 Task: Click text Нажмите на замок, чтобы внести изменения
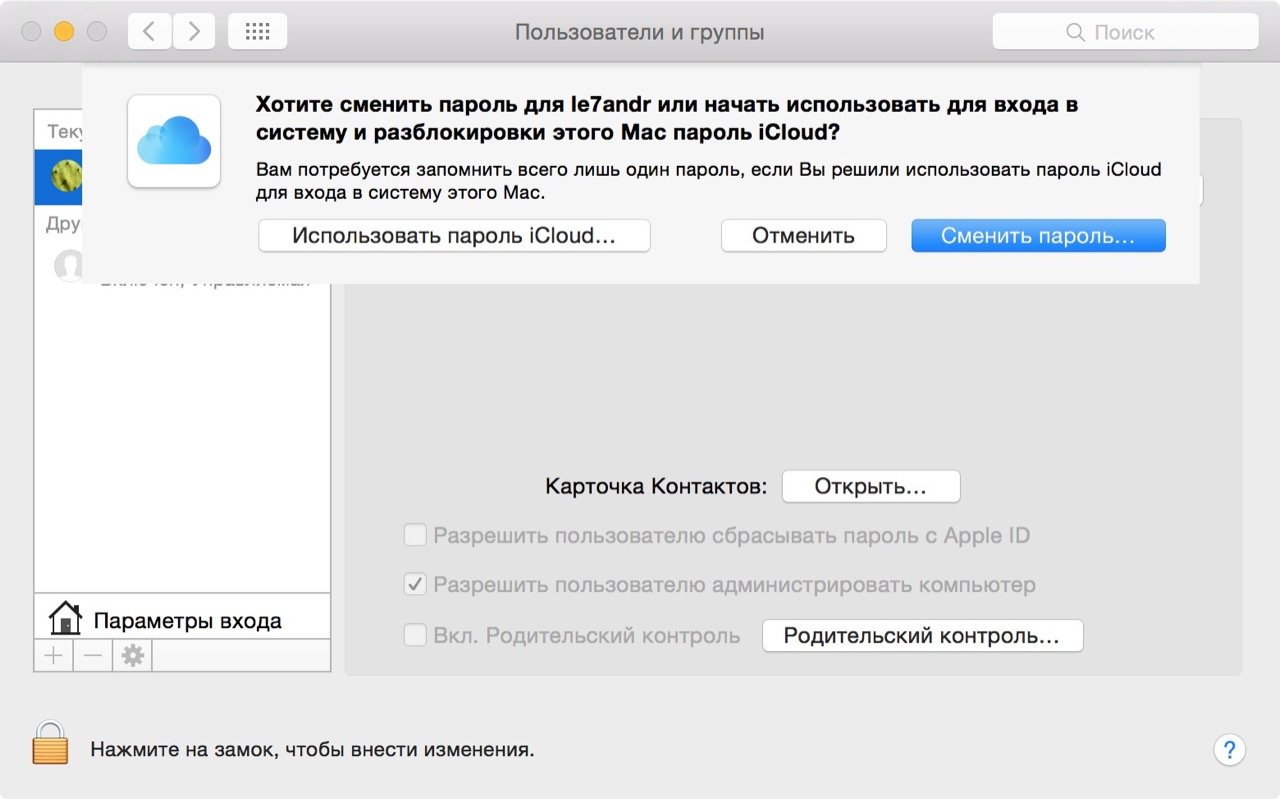point(312,749)
